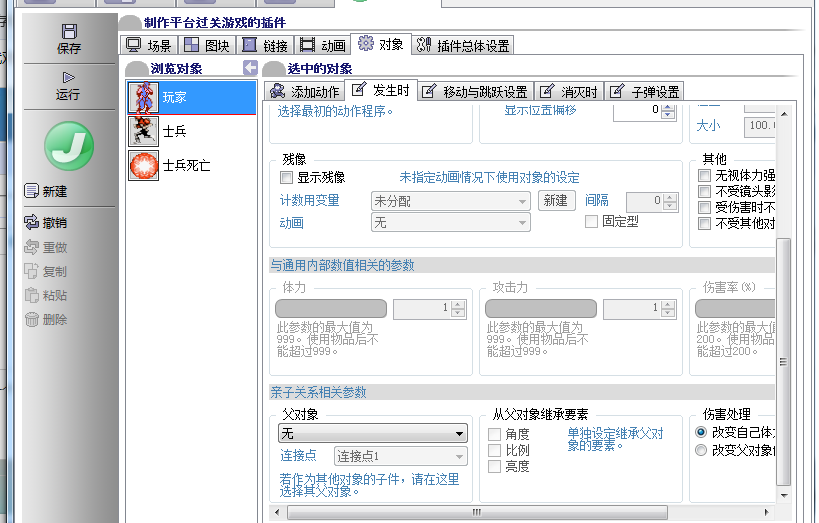Select the 玩家 object thumbnail
The width and height of the screenshot is (819, 523).
click(143, 98)
